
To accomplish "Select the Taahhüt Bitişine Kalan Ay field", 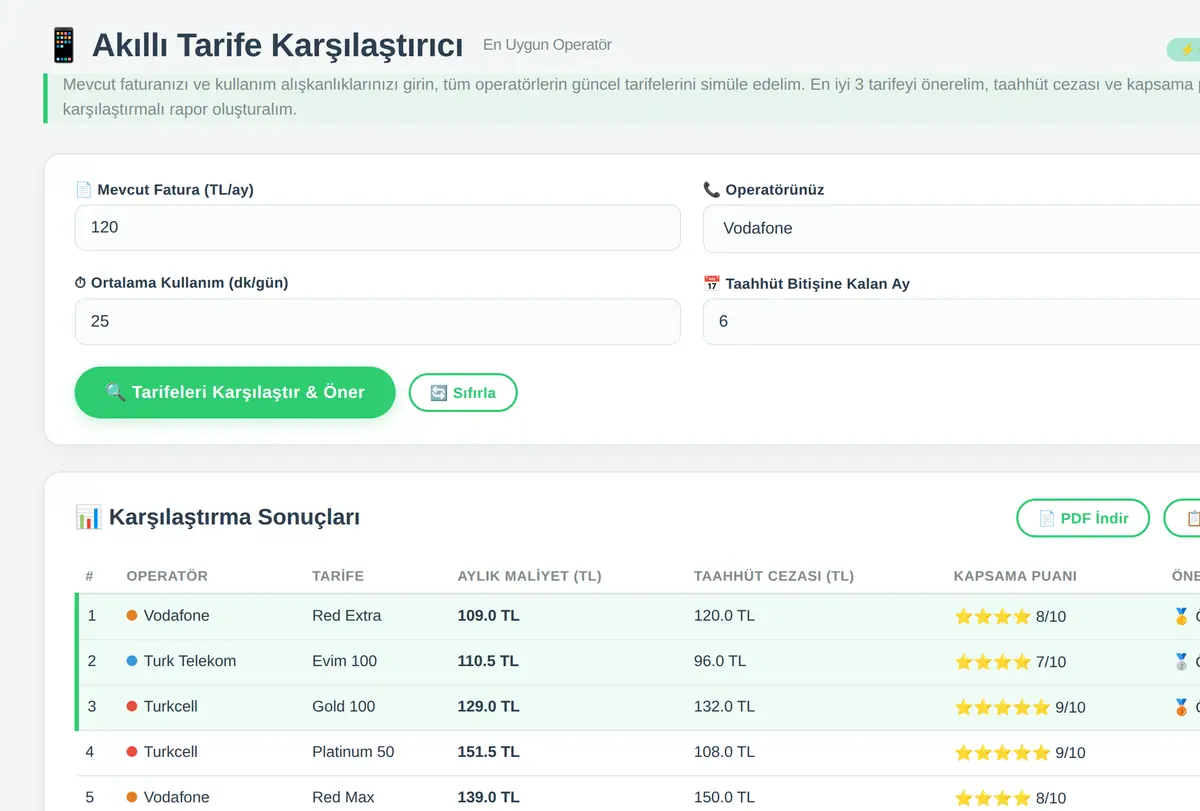I will 951,322.
